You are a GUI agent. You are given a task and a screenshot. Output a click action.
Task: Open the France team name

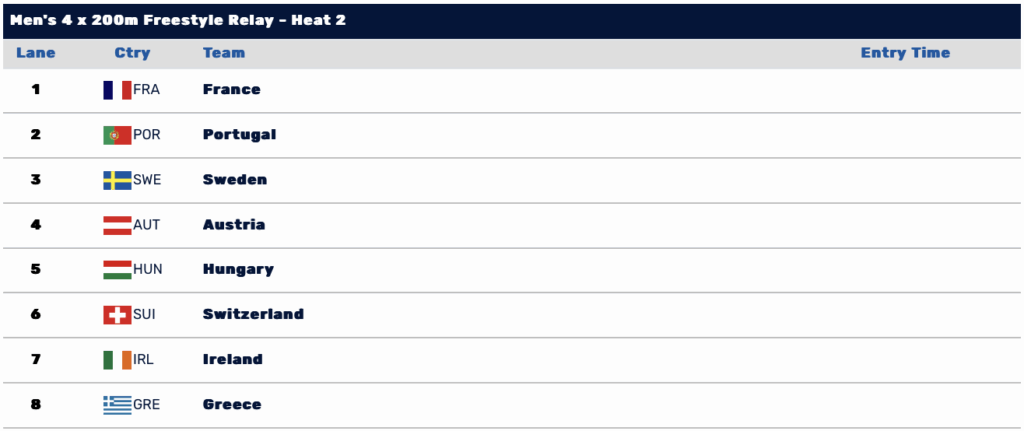[232, 89]
